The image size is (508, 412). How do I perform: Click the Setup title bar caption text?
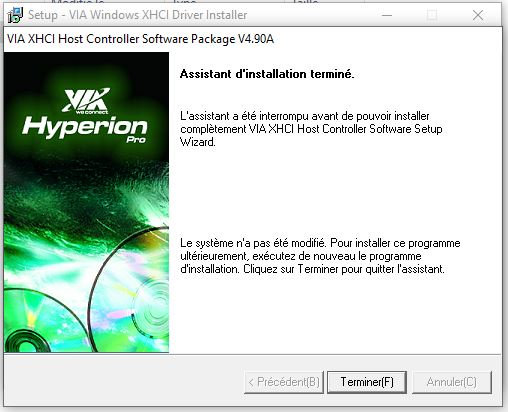pyautogui.click(x=137, y=15)
